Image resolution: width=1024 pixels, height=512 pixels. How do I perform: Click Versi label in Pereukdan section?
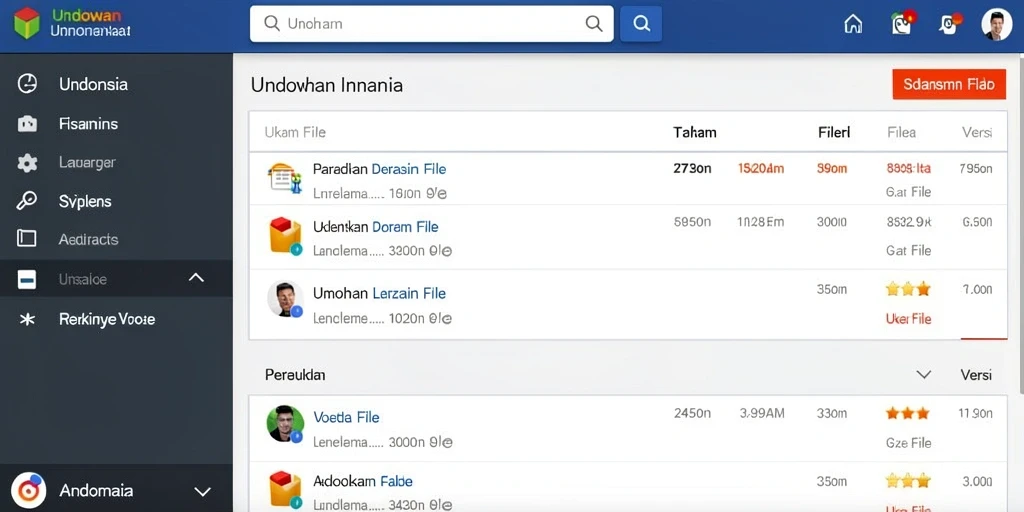976,375
